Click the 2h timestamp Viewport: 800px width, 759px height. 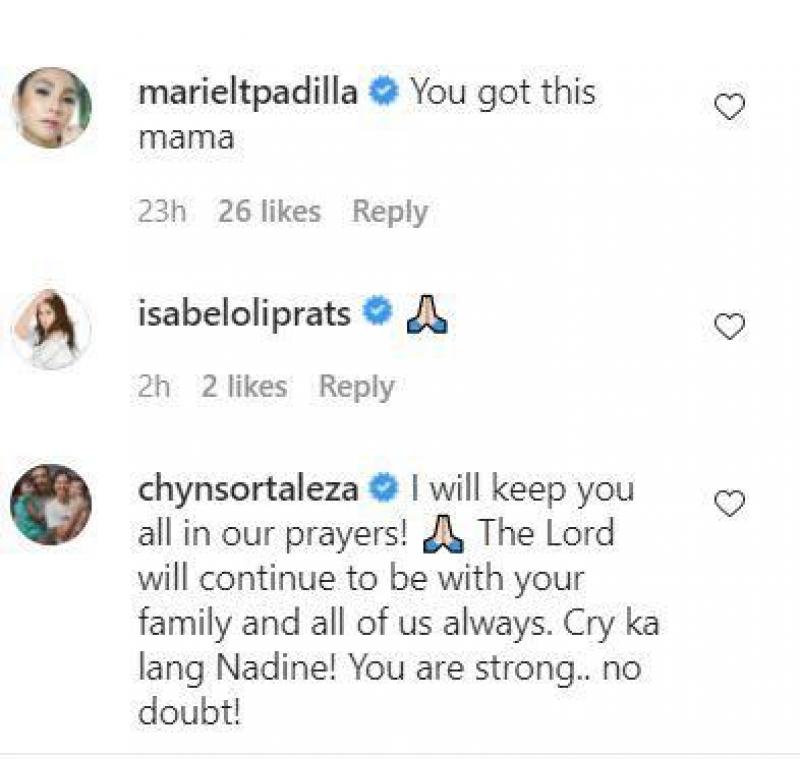pyautogui.click(x=155, y=387)
